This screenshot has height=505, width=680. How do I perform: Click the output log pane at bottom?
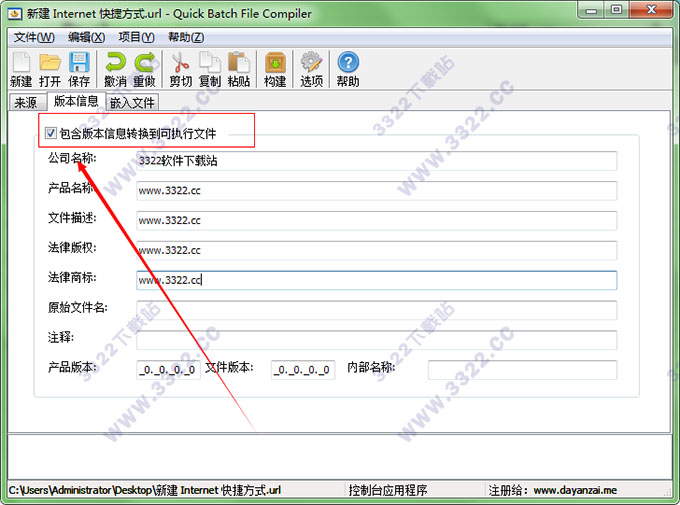pos(340,456)
